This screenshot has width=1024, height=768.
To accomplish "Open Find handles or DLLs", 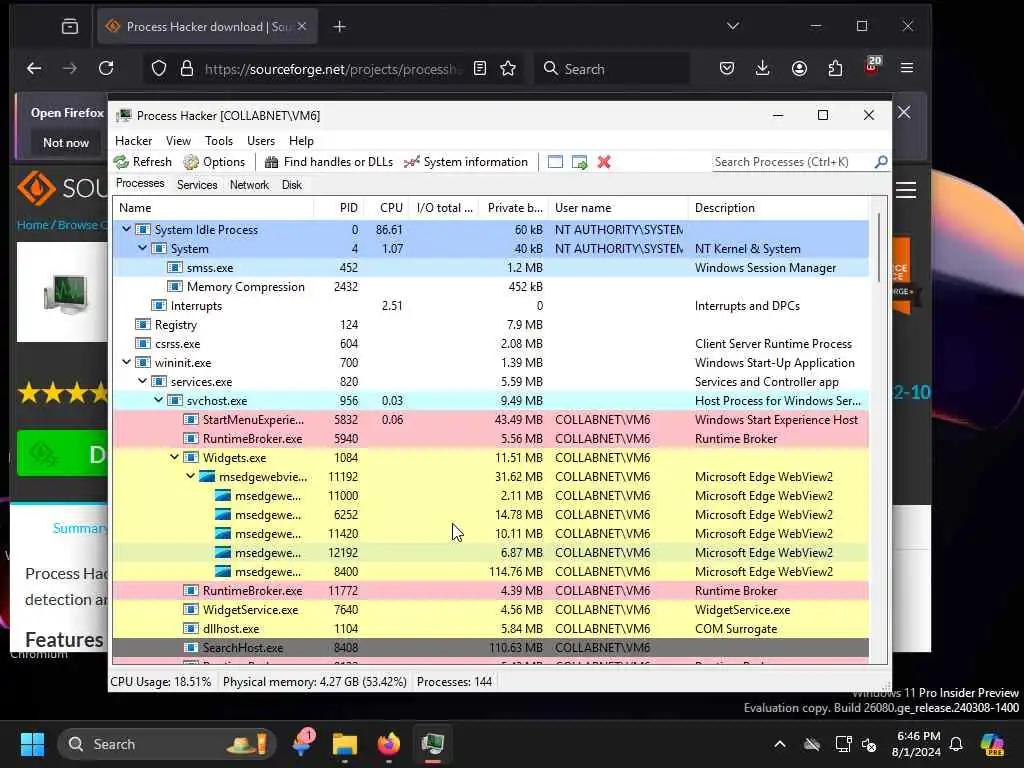I will tap(329, 162).
